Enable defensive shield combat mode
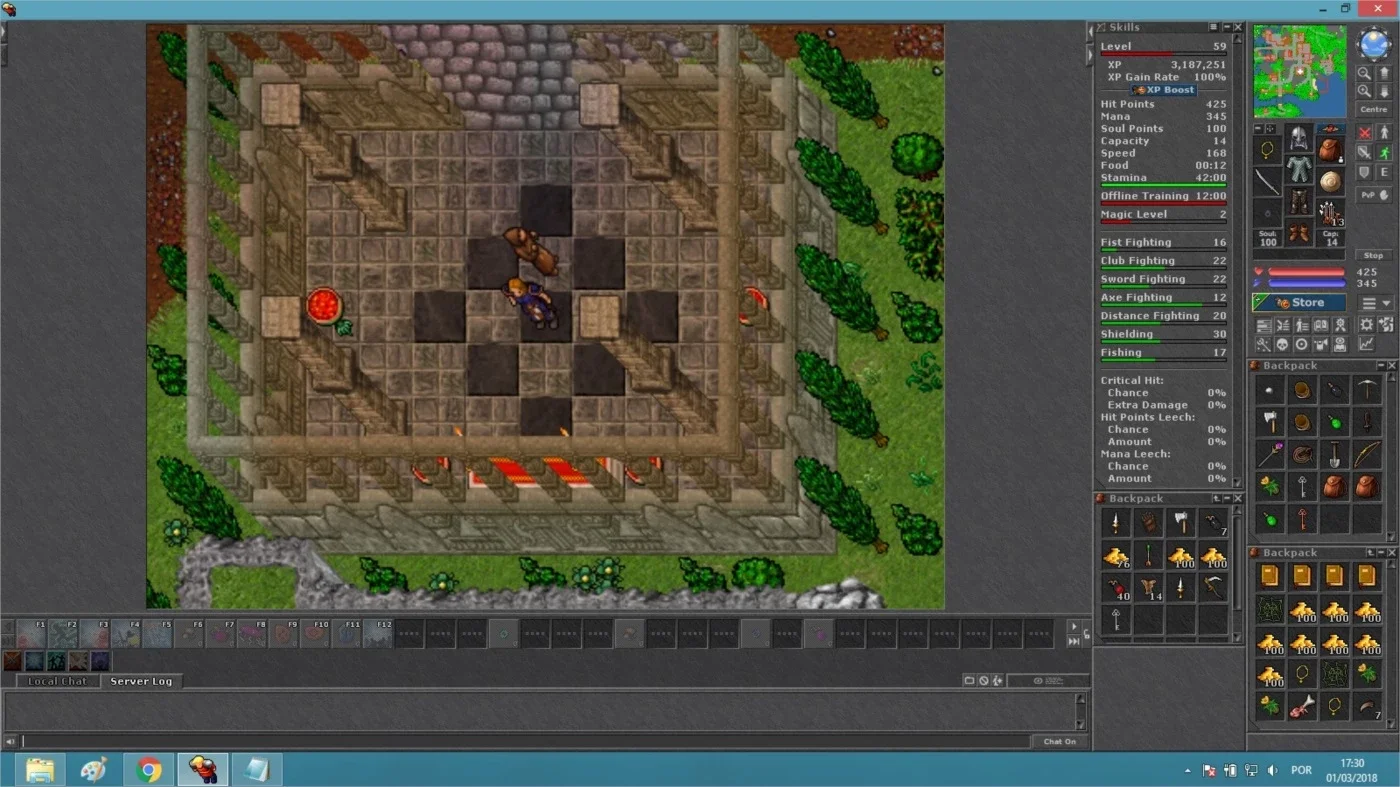Screen dimensions: 1400x787 pyautogui.click(x=1365, y=172)
